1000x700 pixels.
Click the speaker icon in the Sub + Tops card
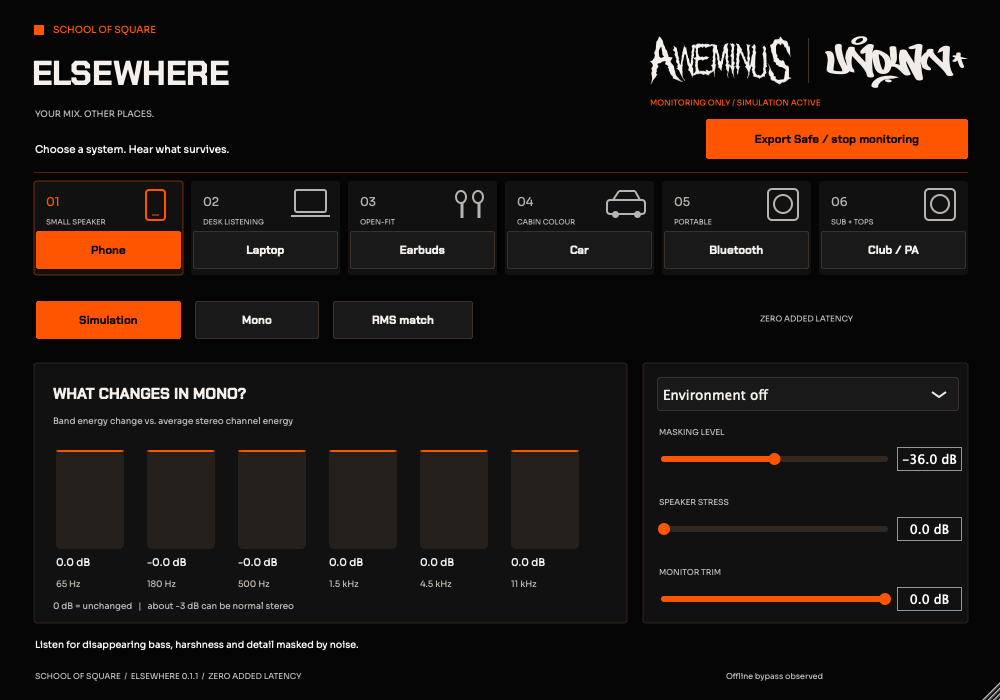(x=939, y=205)
